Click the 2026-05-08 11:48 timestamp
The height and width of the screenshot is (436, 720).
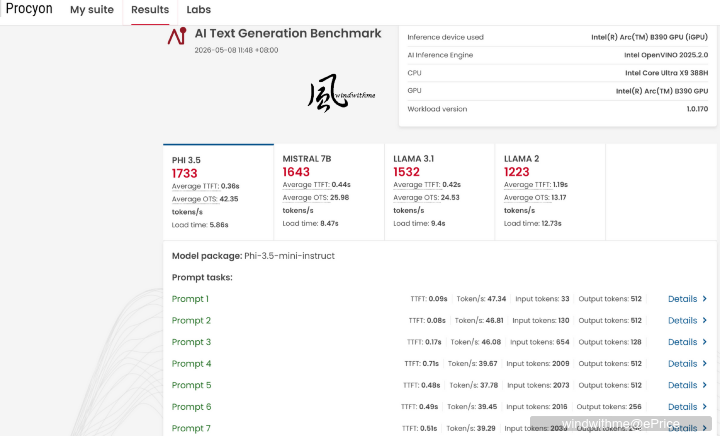point(236,50)
